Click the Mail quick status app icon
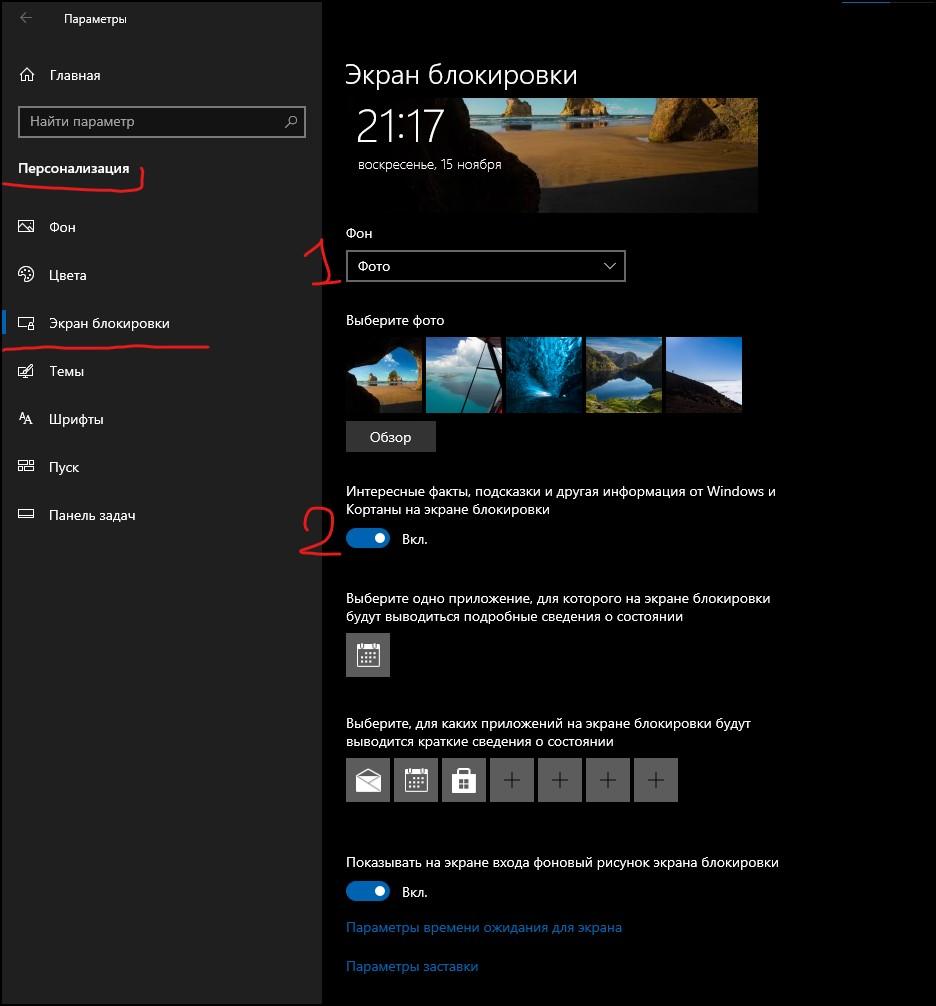Screen dimensions: 936x1006 tap(368, 780)
